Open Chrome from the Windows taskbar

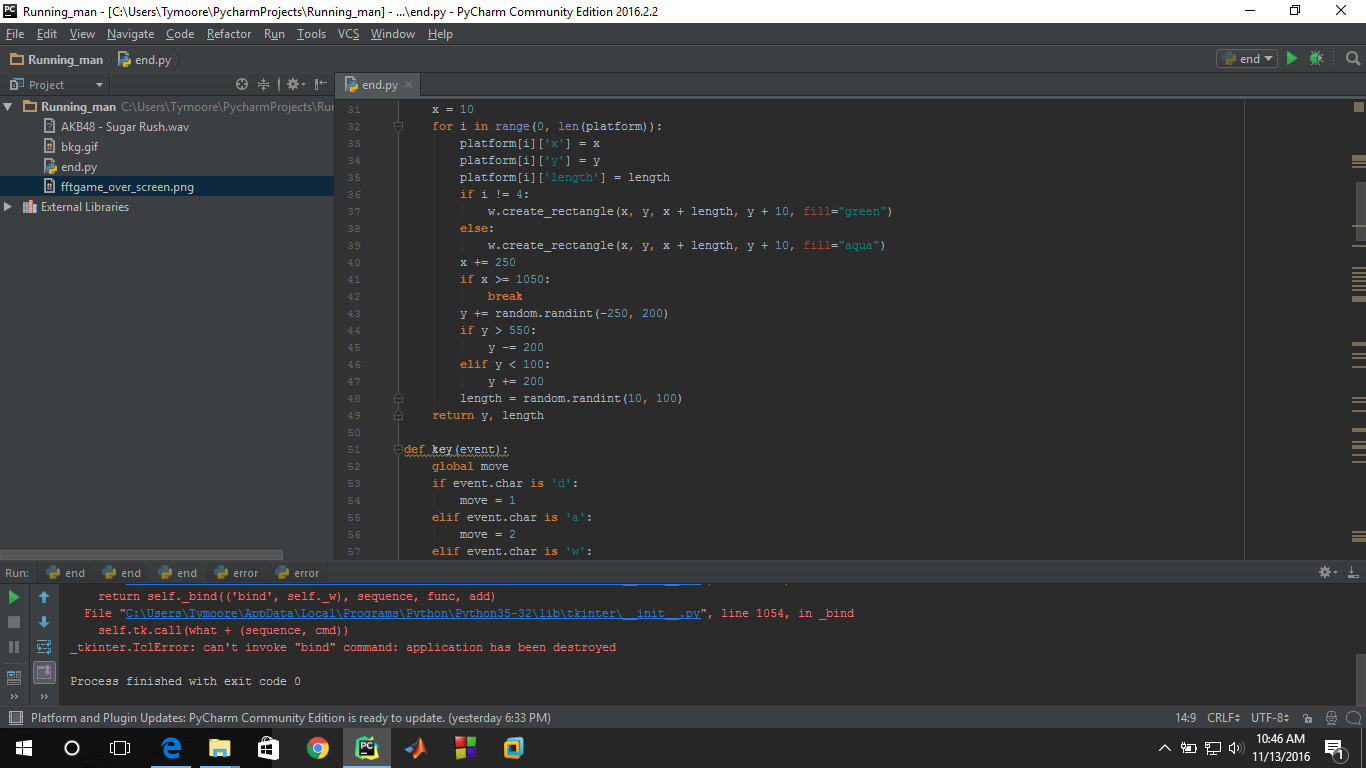tap(318, 748)
